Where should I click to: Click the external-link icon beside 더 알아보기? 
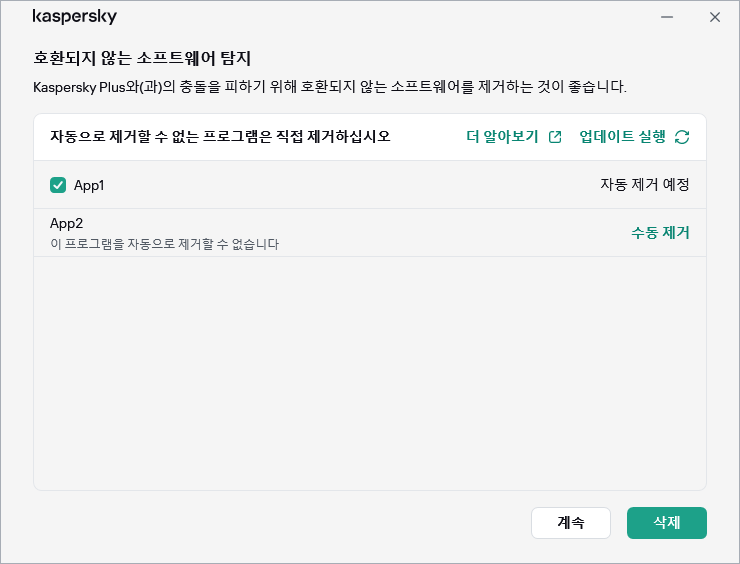[x=556, y=137]
